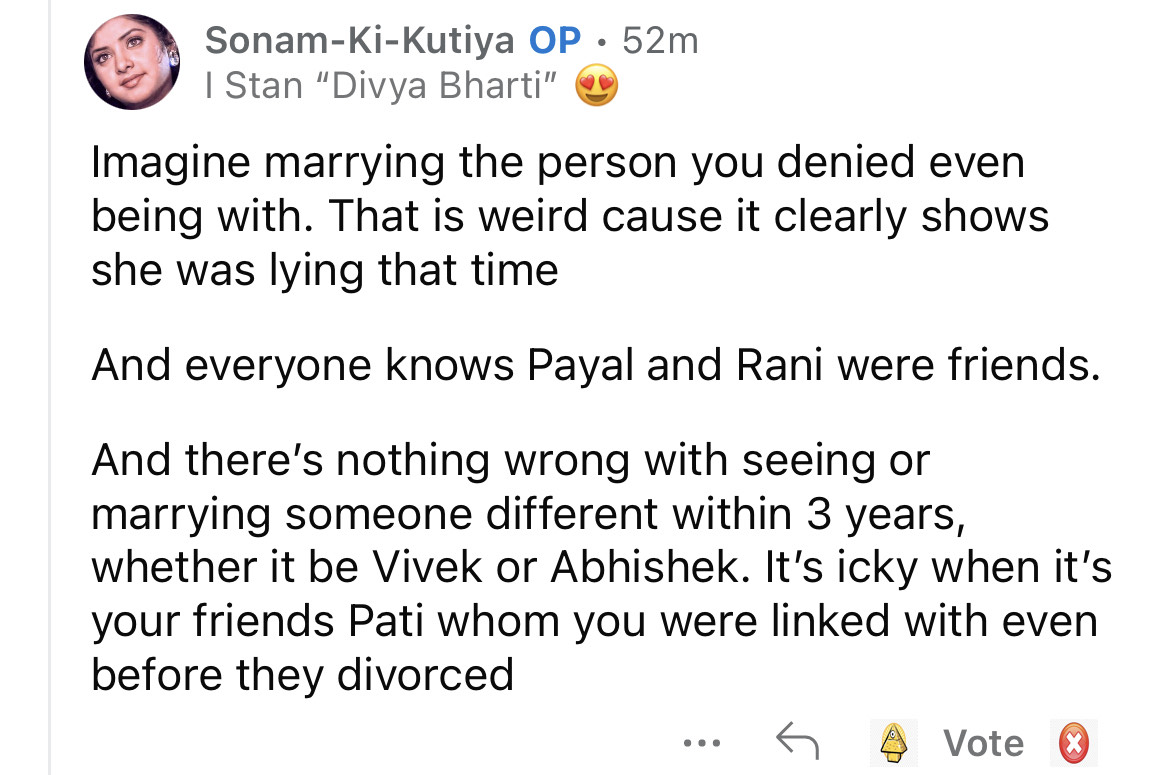Click the 52m comment timestamp
This screenshot has height=775, width=1170.
659,41
